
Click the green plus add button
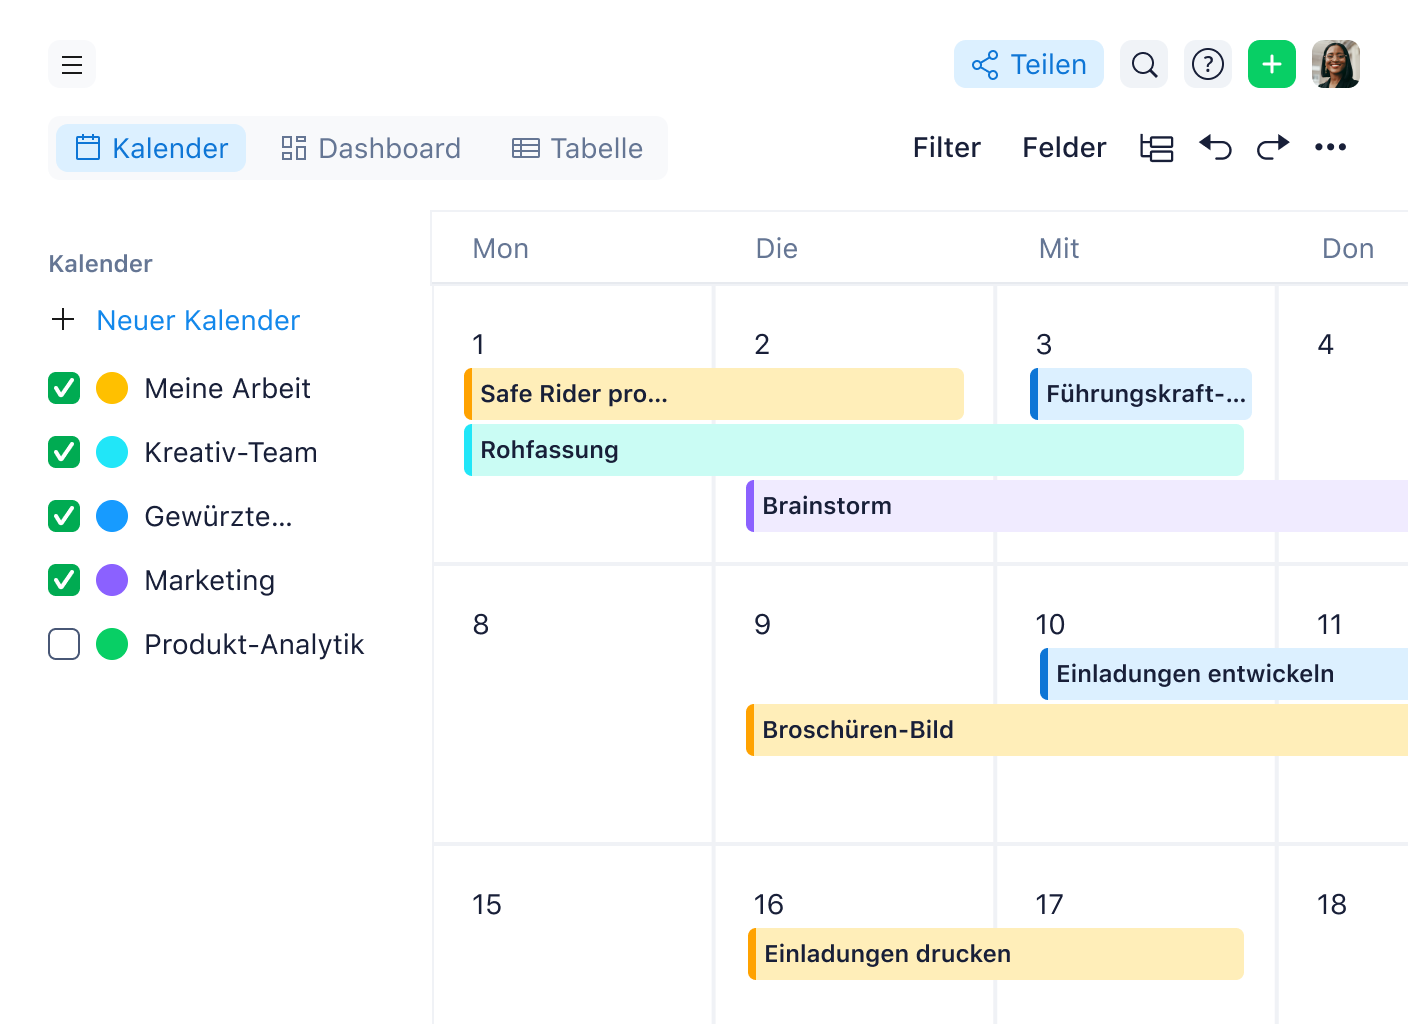coord(1272,64)
